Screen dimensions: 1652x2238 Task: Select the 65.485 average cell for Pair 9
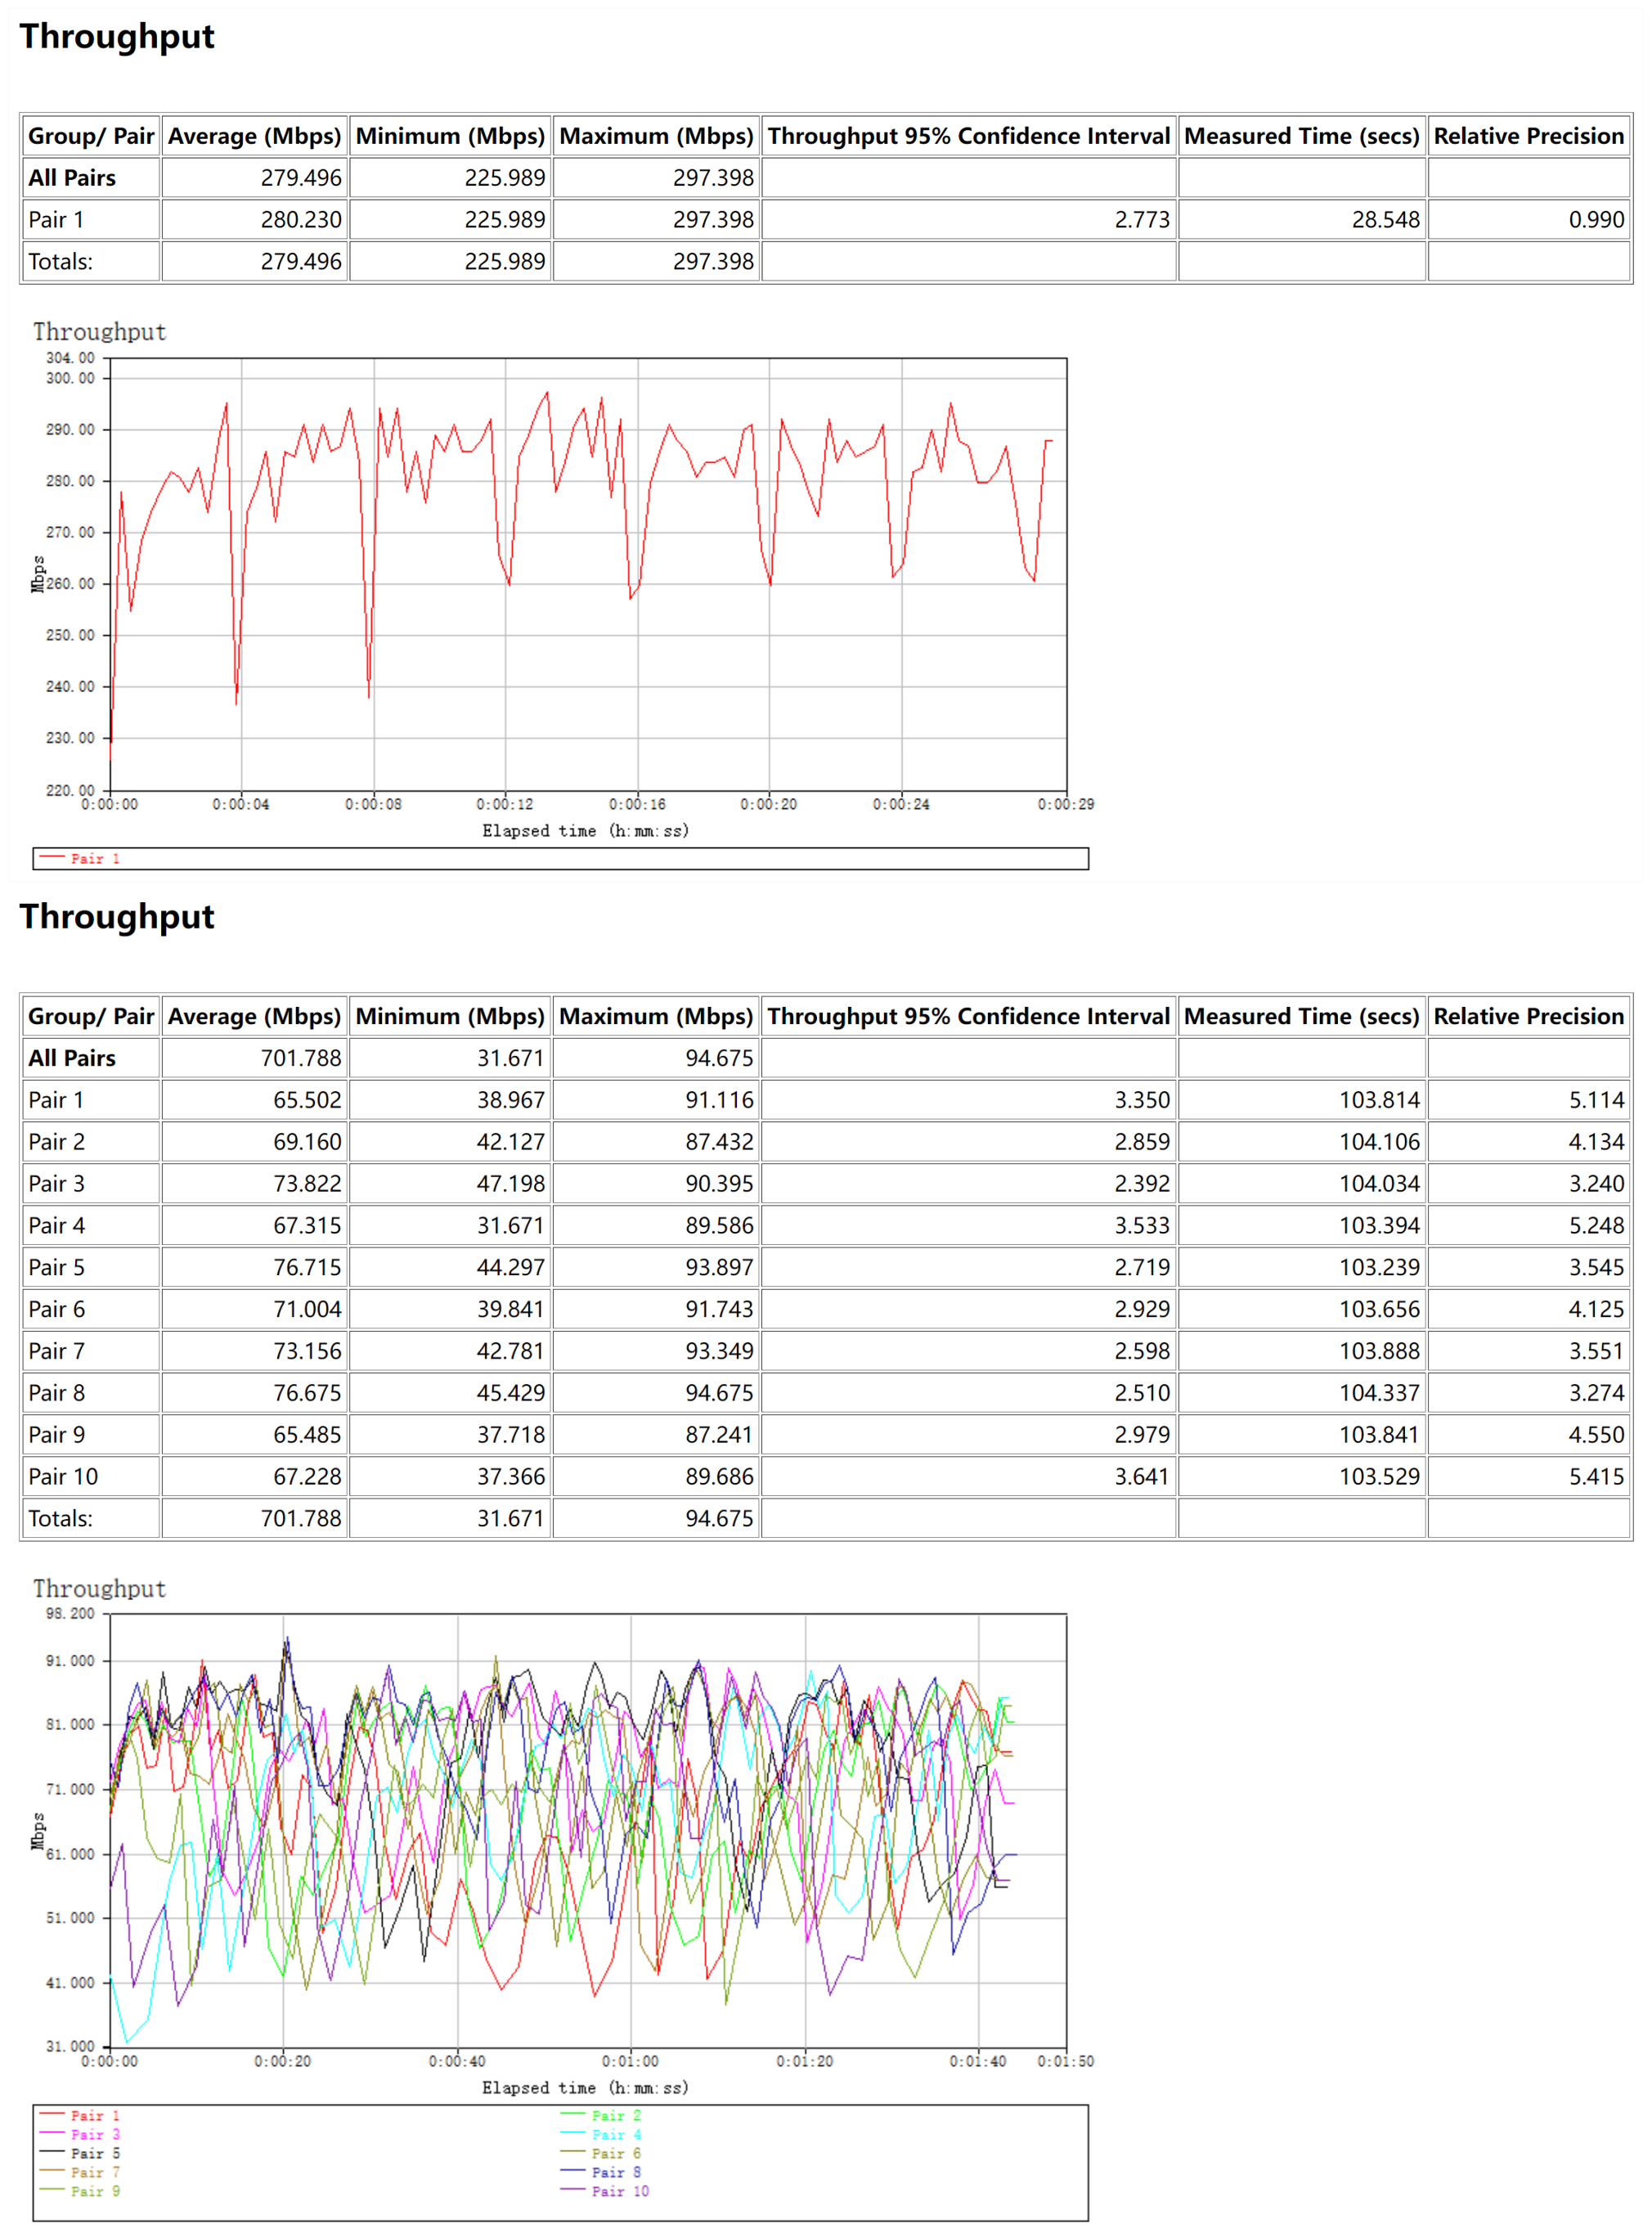[306, 1435]
